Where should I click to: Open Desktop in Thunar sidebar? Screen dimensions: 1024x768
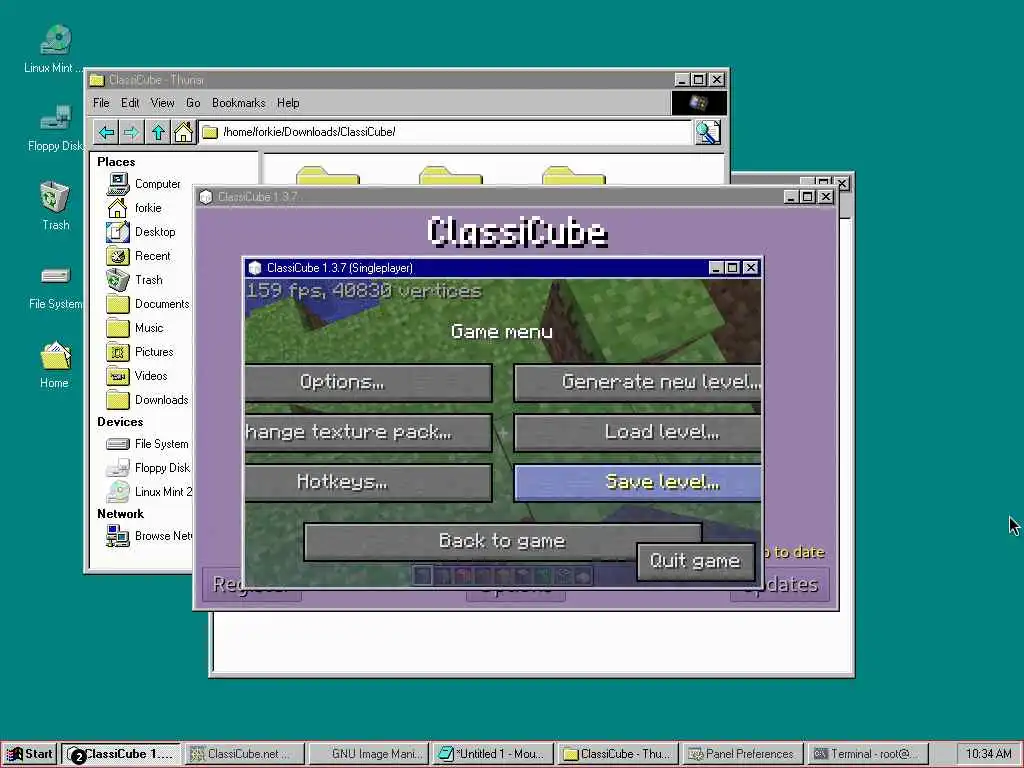point(140,232)
